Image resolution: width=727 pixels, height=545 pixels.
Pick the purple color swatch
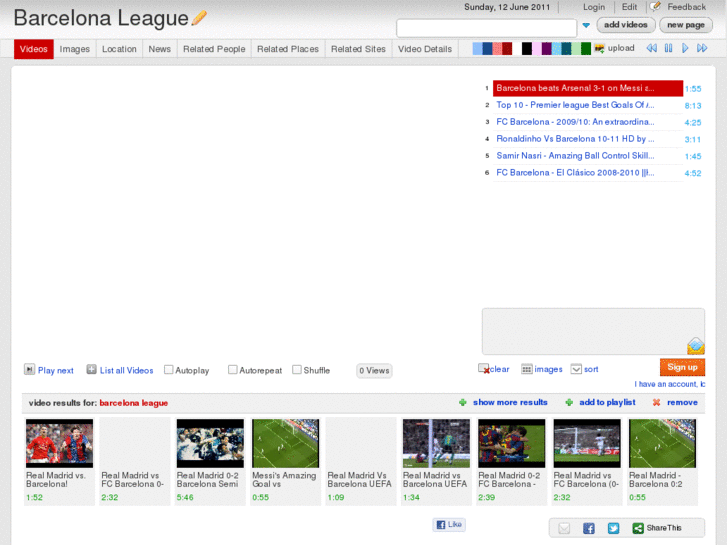coord(546,48)
